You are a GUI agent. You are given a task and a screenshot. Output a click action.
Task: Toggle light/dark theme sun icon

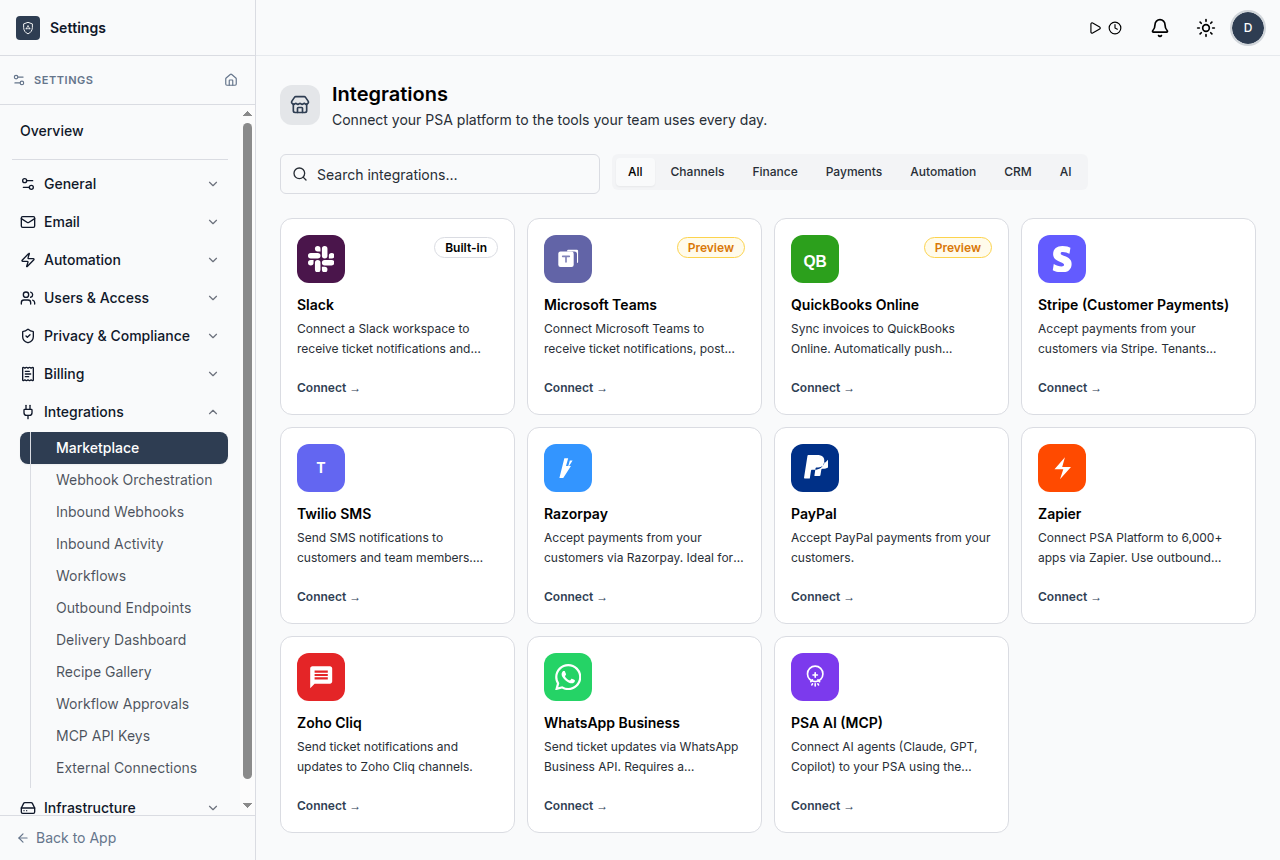coord(1206,28)
